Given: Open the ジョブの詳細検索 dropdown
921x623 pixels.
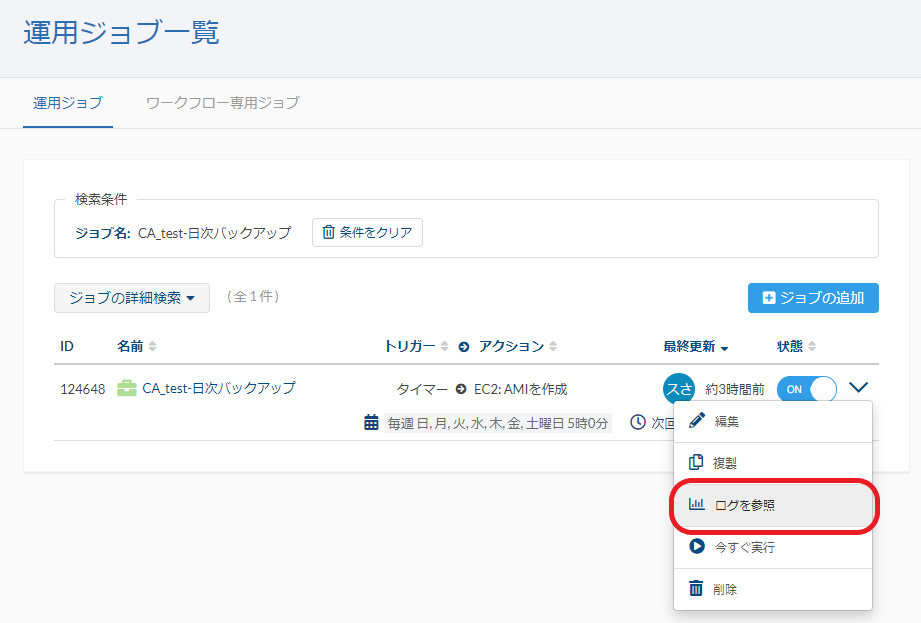Looking at the screenshot, I should [132, 297].
